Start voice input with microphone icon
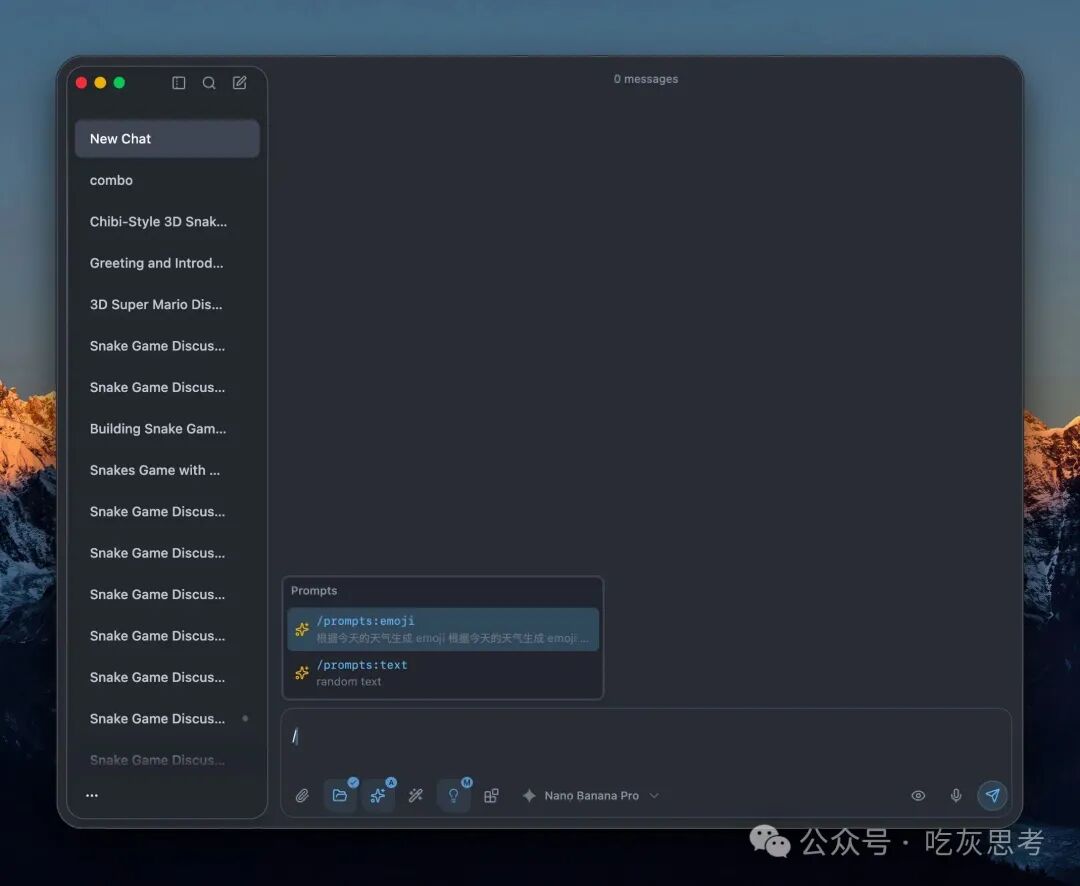The image size is (1080, 886). tap(956, 796)
